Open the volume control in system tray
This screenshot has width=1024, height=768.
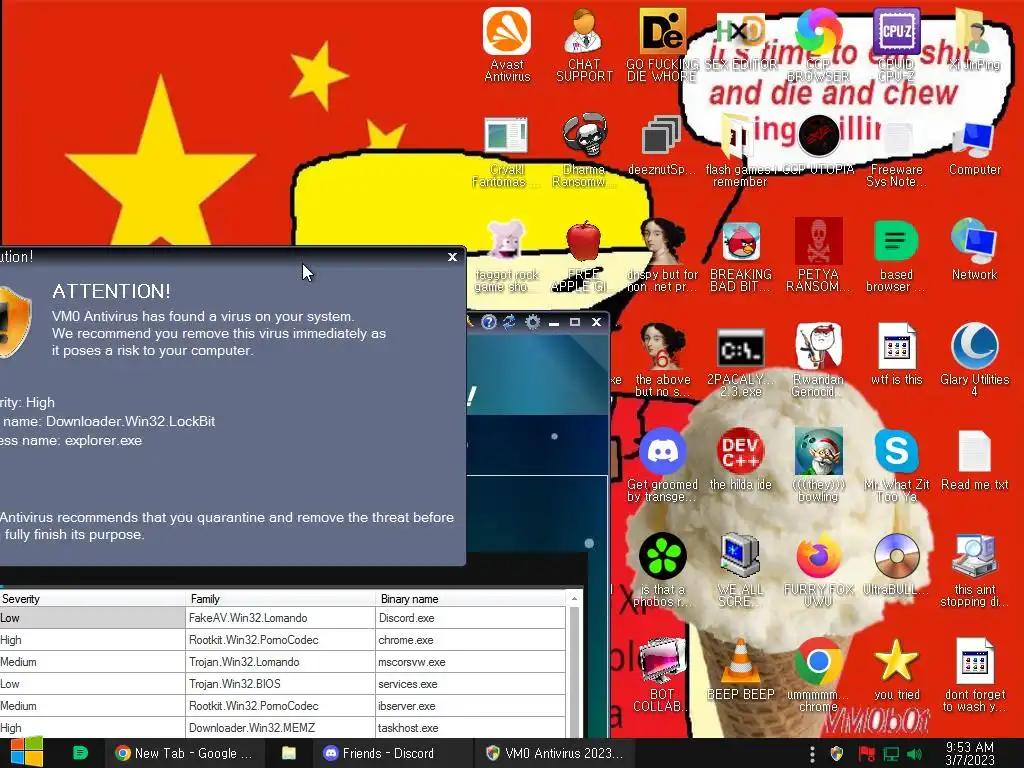[x=914, y=754]
